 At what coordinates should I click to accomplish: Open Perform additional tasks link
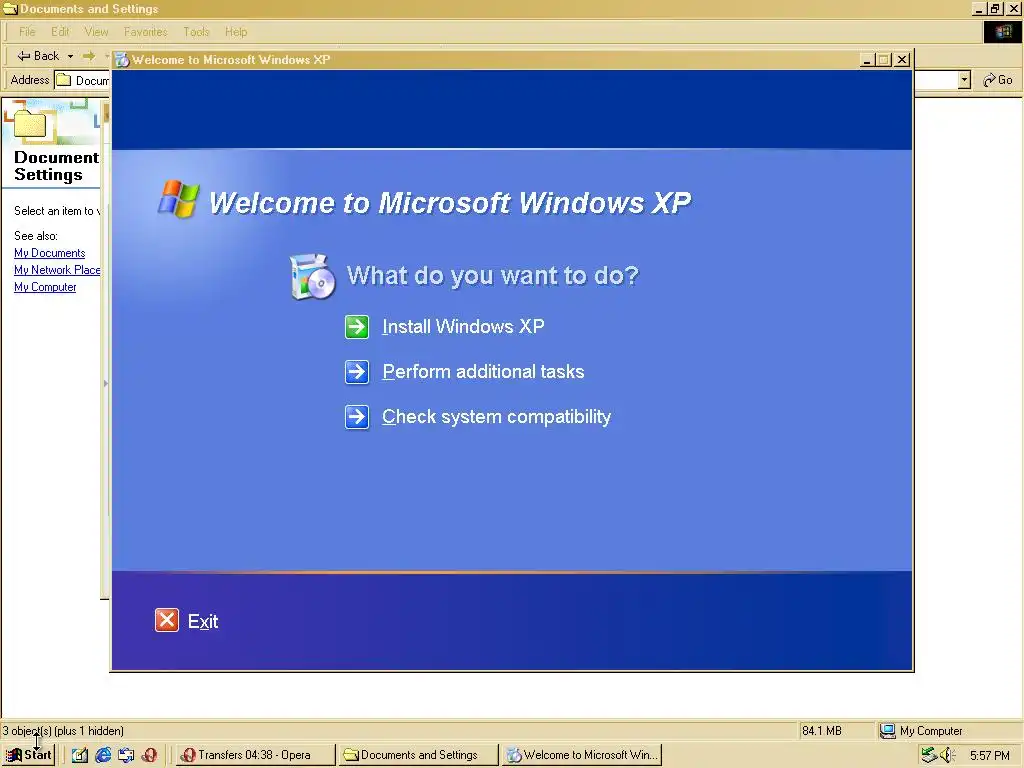pos(483,372)
